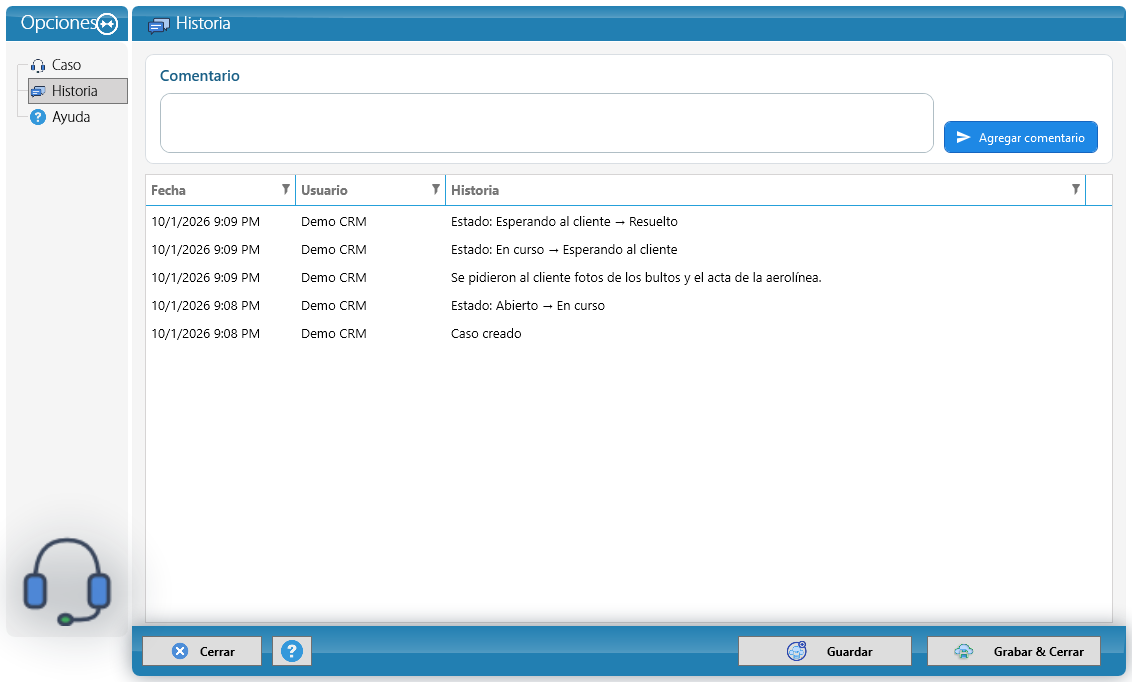The height and width of the screenshot is (682, 1132).
Task: Open the Ayuda section
Action: 71,117
